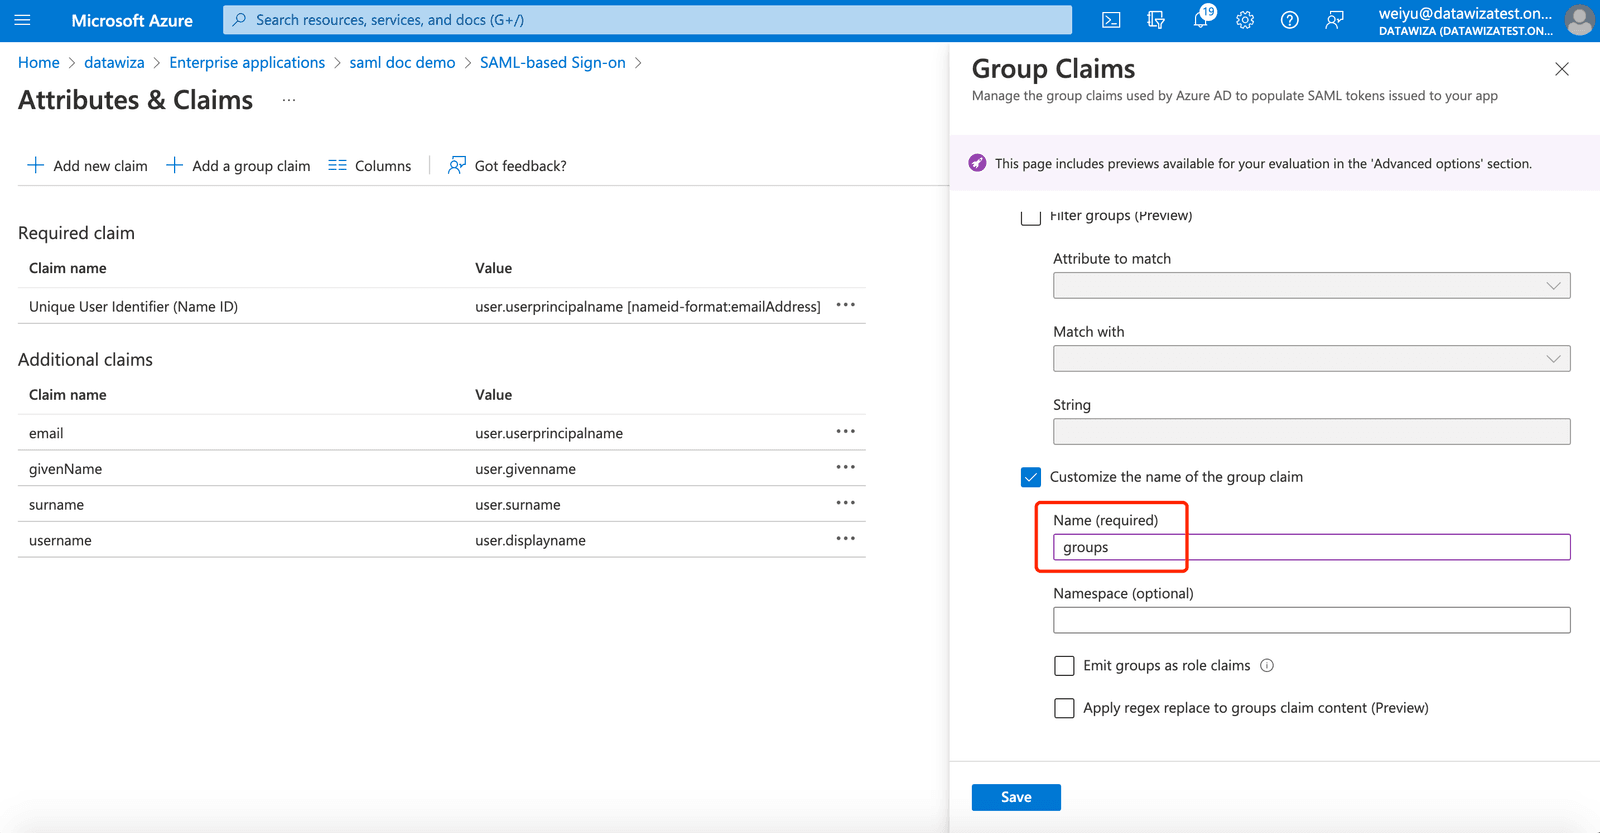
Task: Click the Namespace (optional) field
Action: [1311, 620]
